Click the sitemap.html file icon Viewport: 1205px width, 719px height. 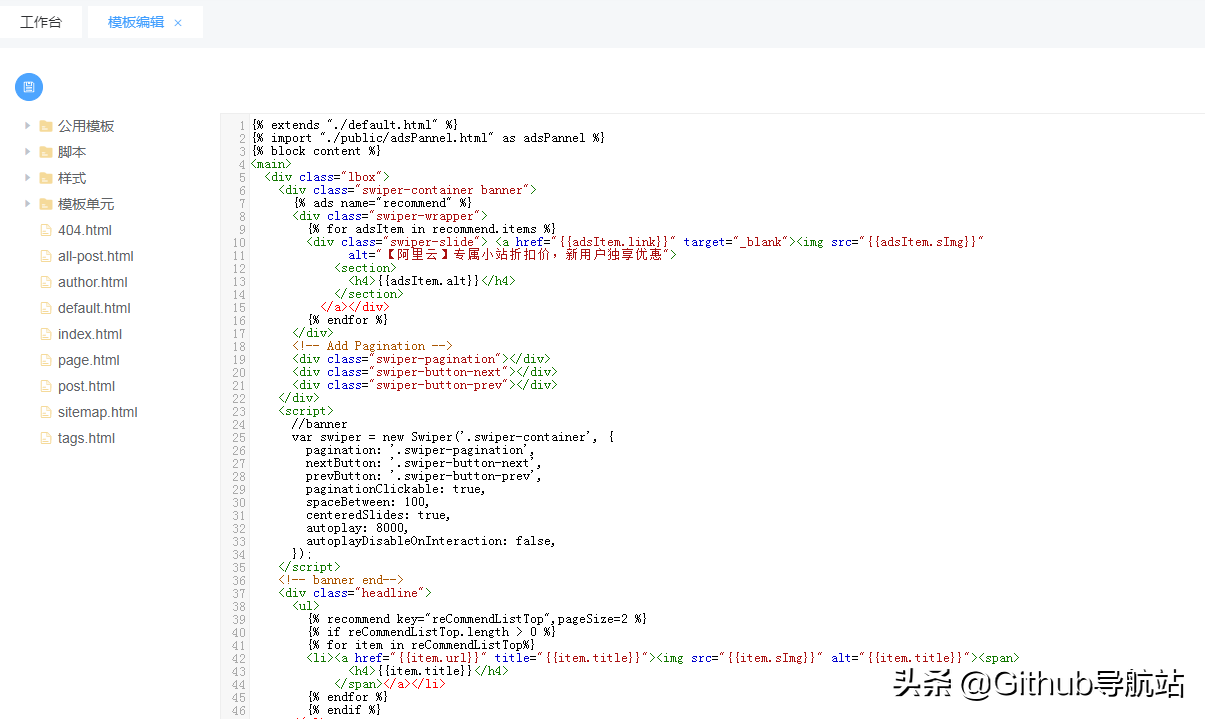(45, 412)
